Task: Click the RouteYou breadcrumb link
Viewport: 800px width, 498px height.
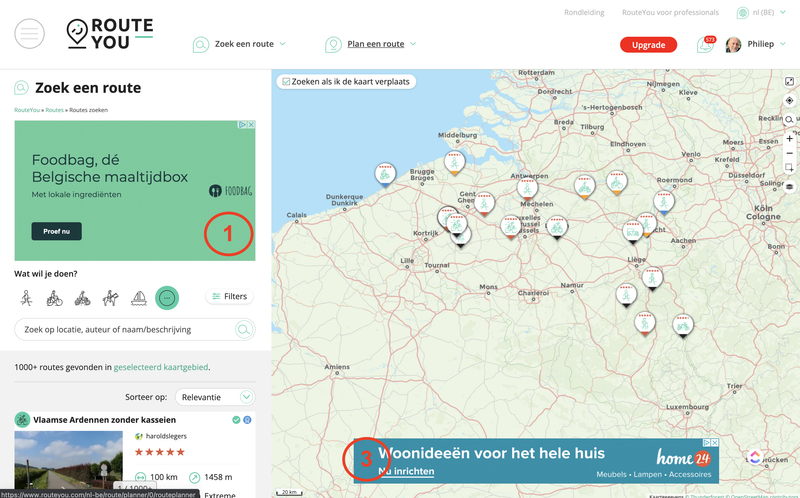Action: [x=27, y=110]
